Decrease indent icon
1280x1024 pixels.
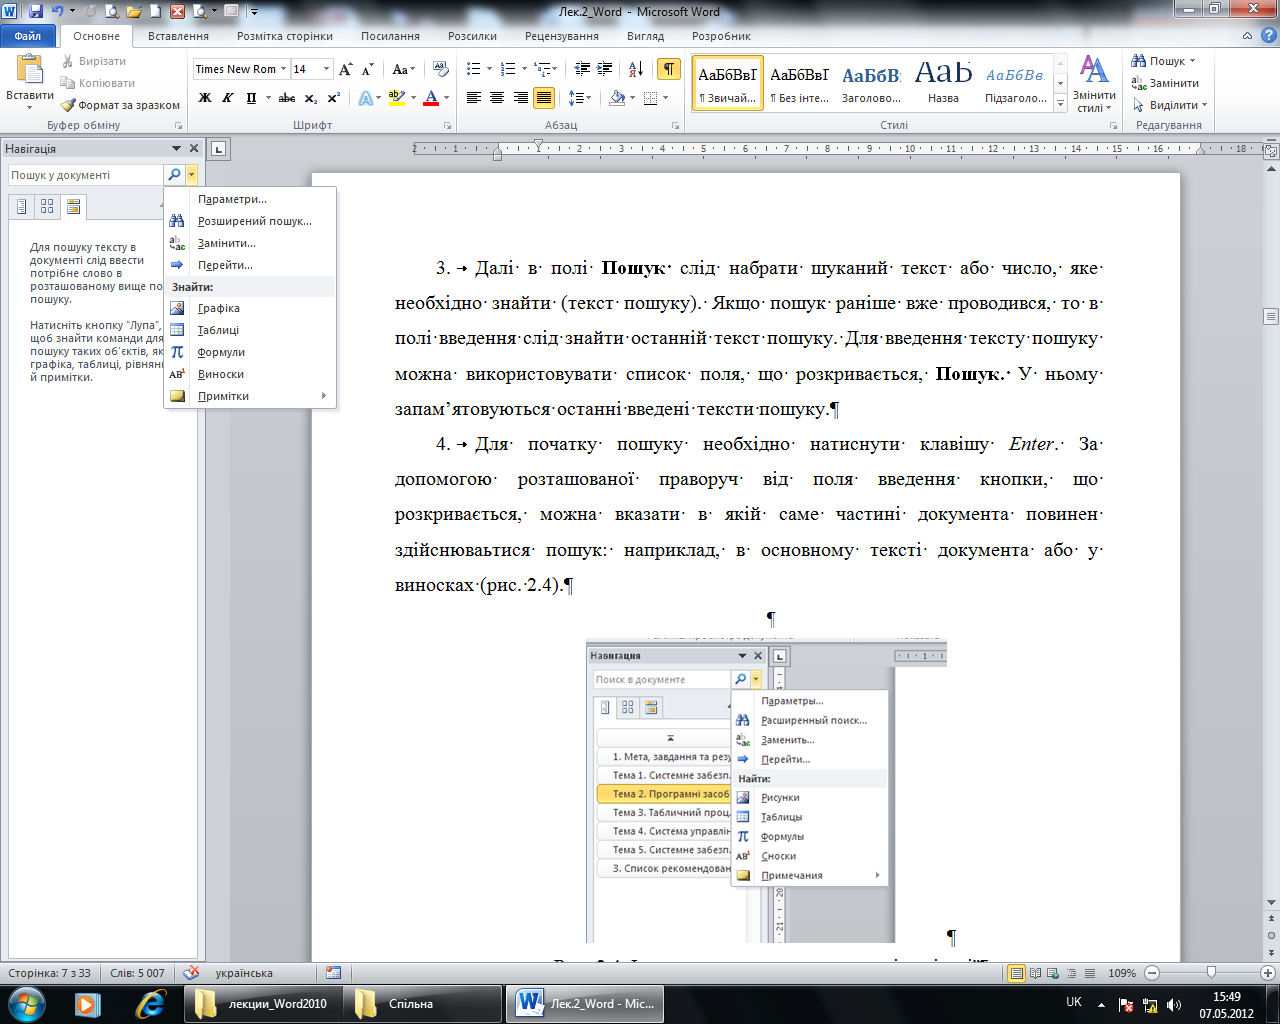point(582,69)
